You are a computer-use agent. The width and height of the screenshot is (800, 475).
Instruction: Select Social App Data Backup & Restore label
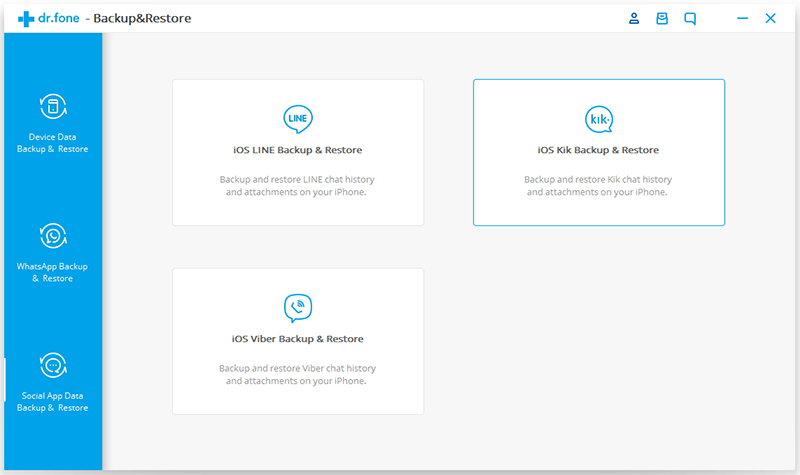point(53,402)
